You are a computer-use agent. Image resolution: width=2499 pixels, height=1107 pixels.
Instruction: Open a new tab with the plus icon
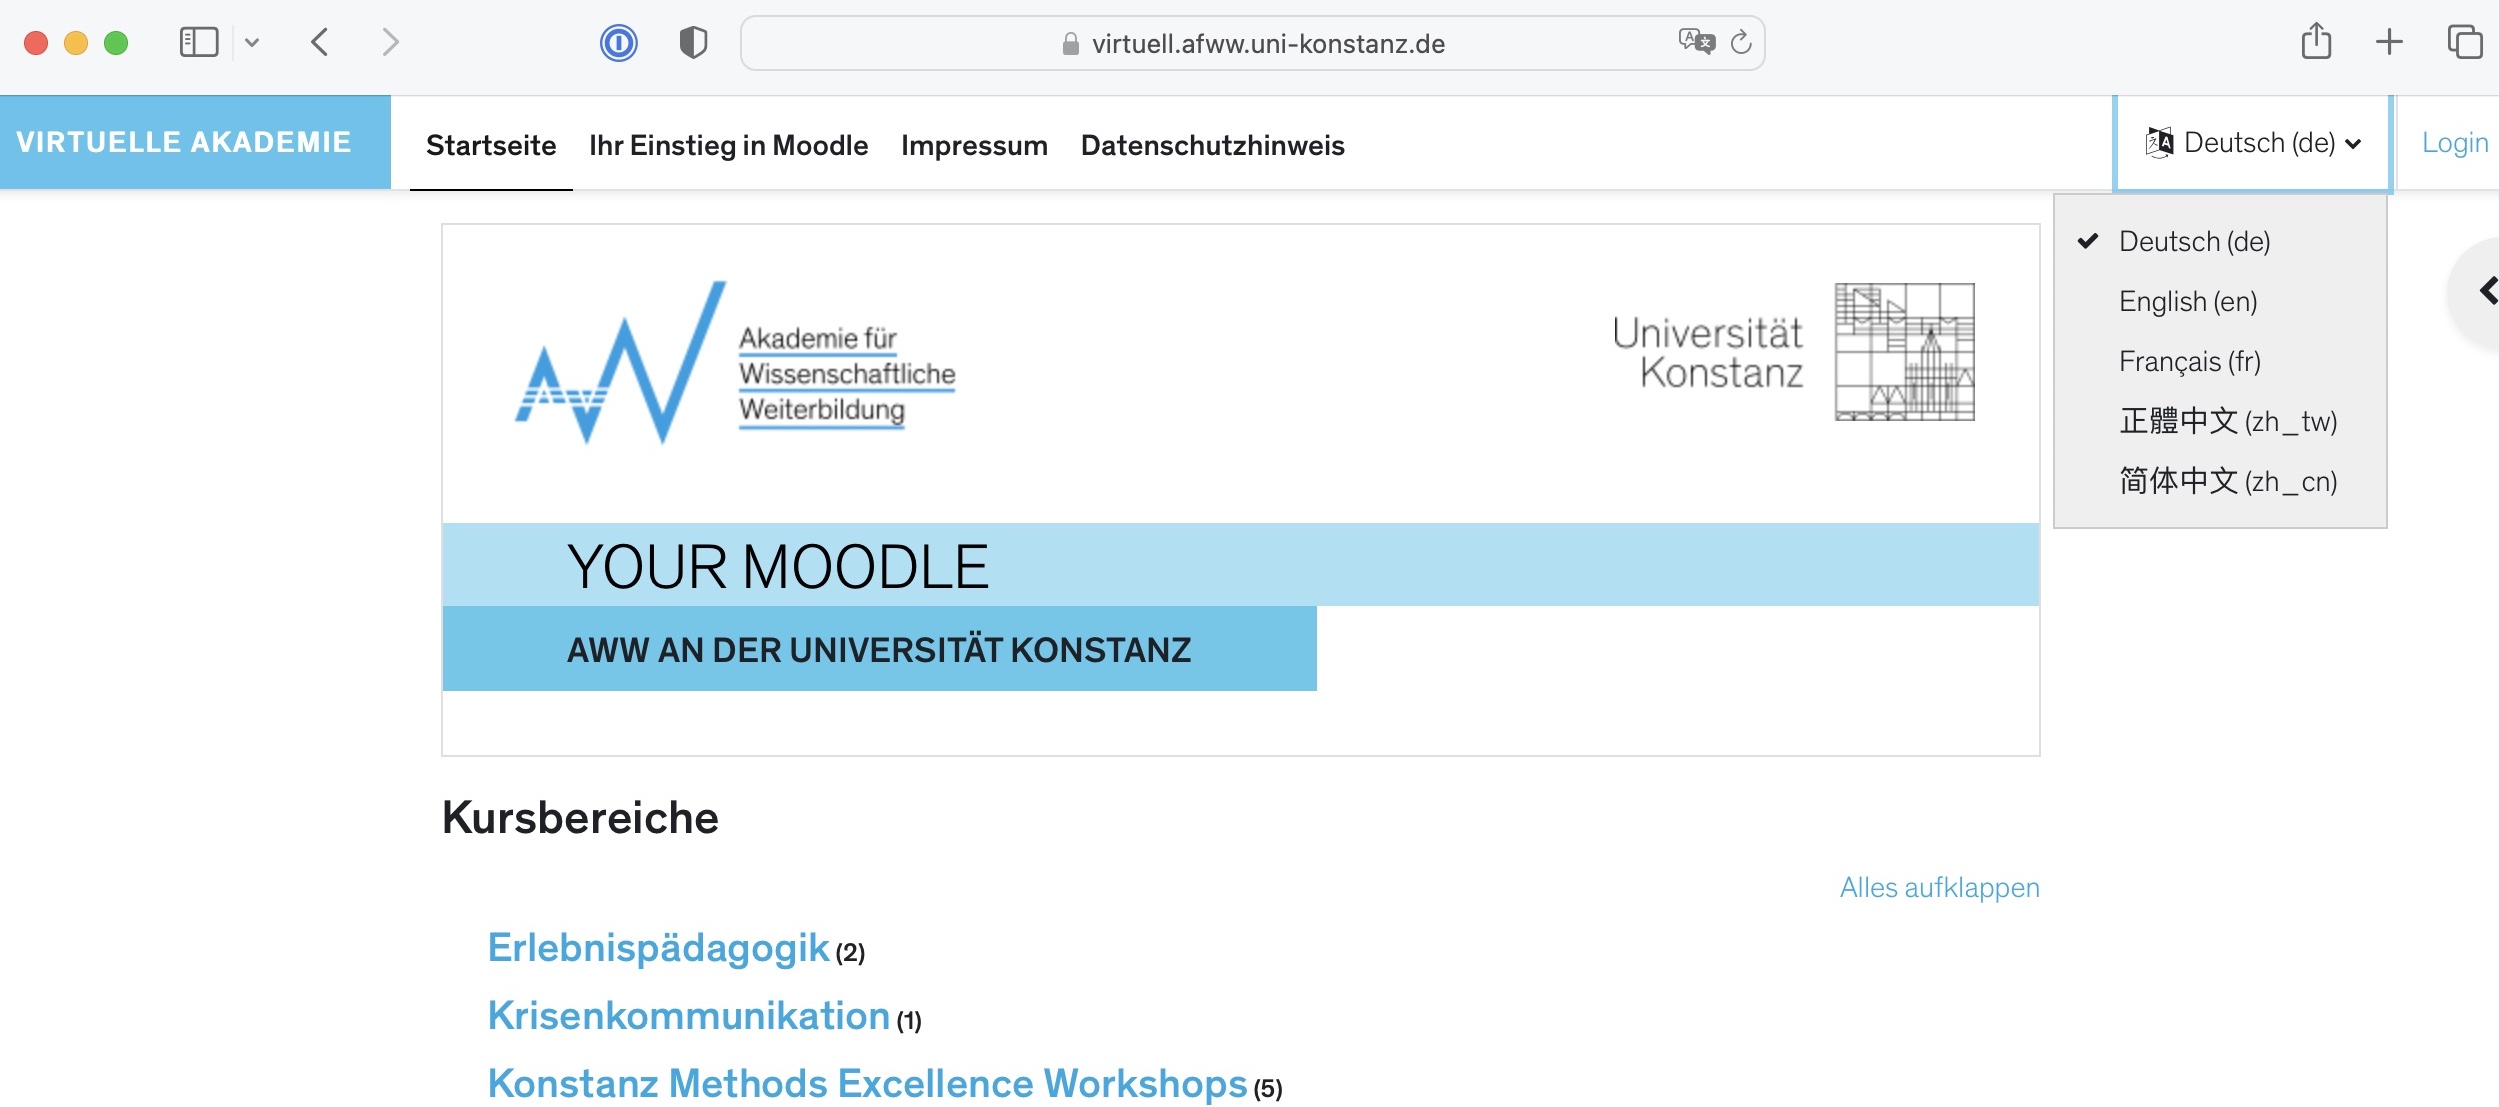pyautogui.click(x=2389, y=42)
